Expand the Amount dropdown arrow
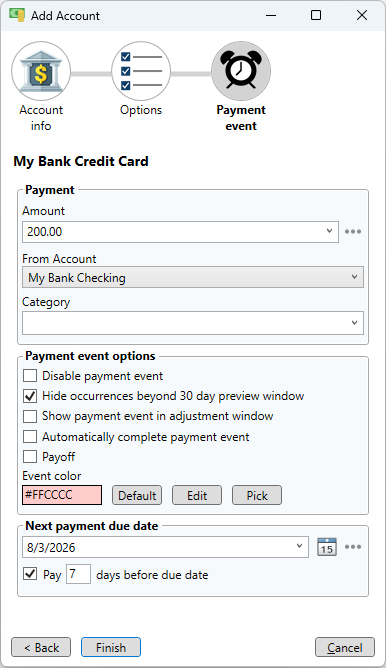The width and height of the screenshot is (386, 668). tap(329, 231)
